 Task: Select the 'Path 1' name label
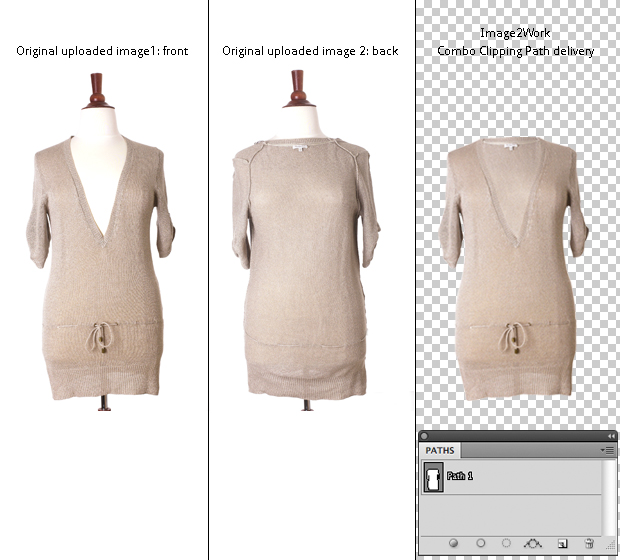pyautogui.click(x=460, y=476)
